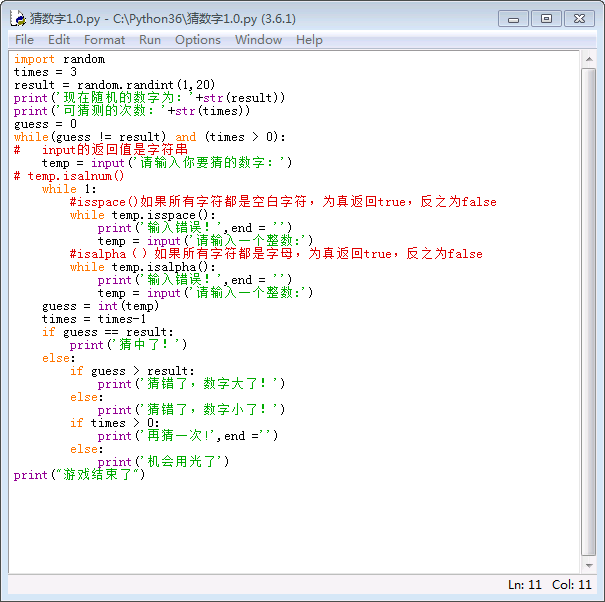Open the File menu
The height and width of the screenshot is (602, 605).
24,40
